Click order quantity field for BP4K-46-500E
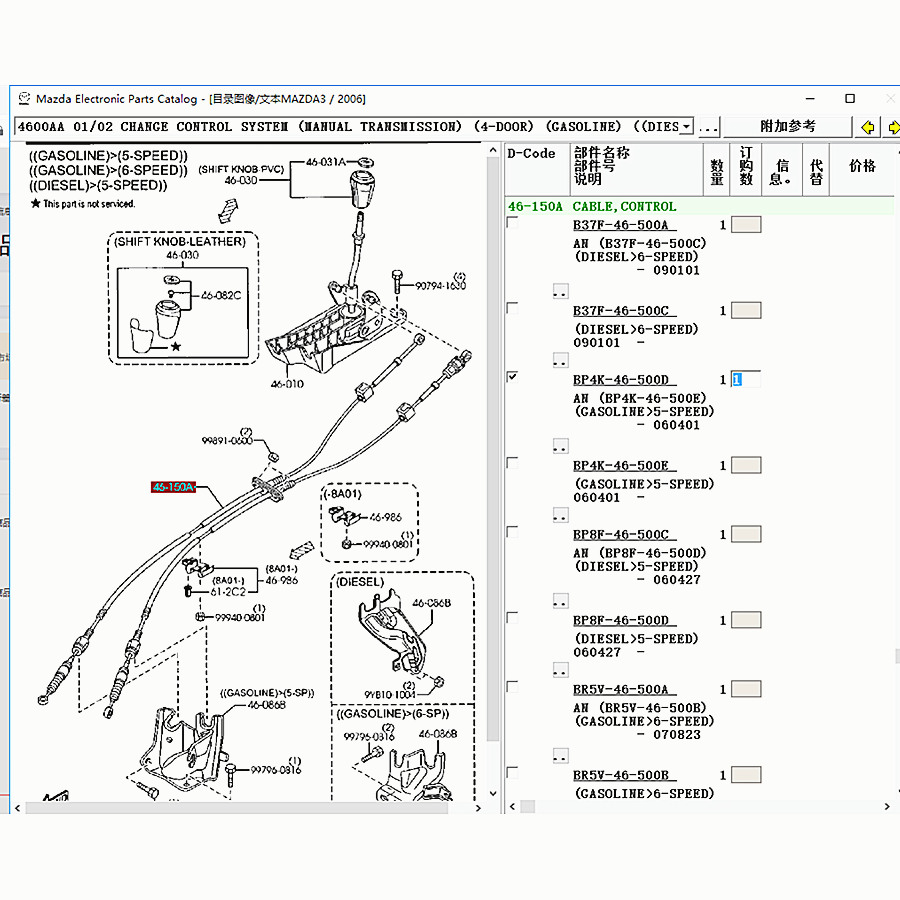This screenshot has width=900, height=900. pos(746,465)
